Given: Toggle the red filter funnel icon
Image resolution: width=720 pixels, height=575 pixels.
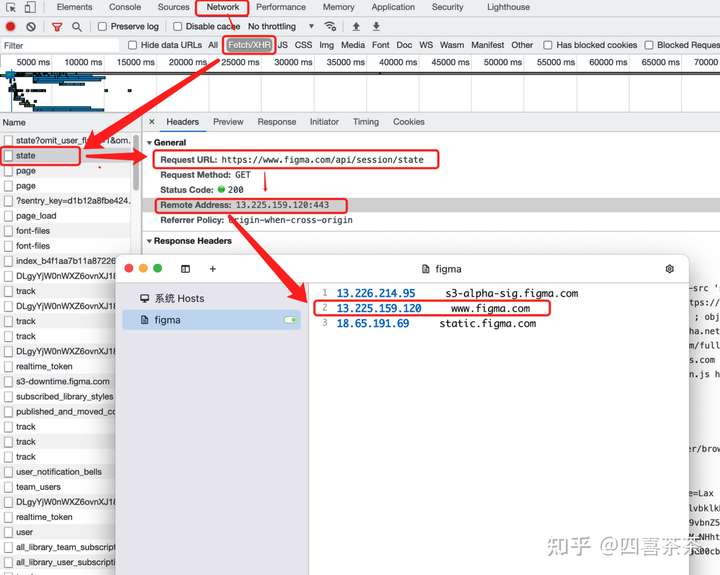Looking at the screenshot, I should 57,27.
